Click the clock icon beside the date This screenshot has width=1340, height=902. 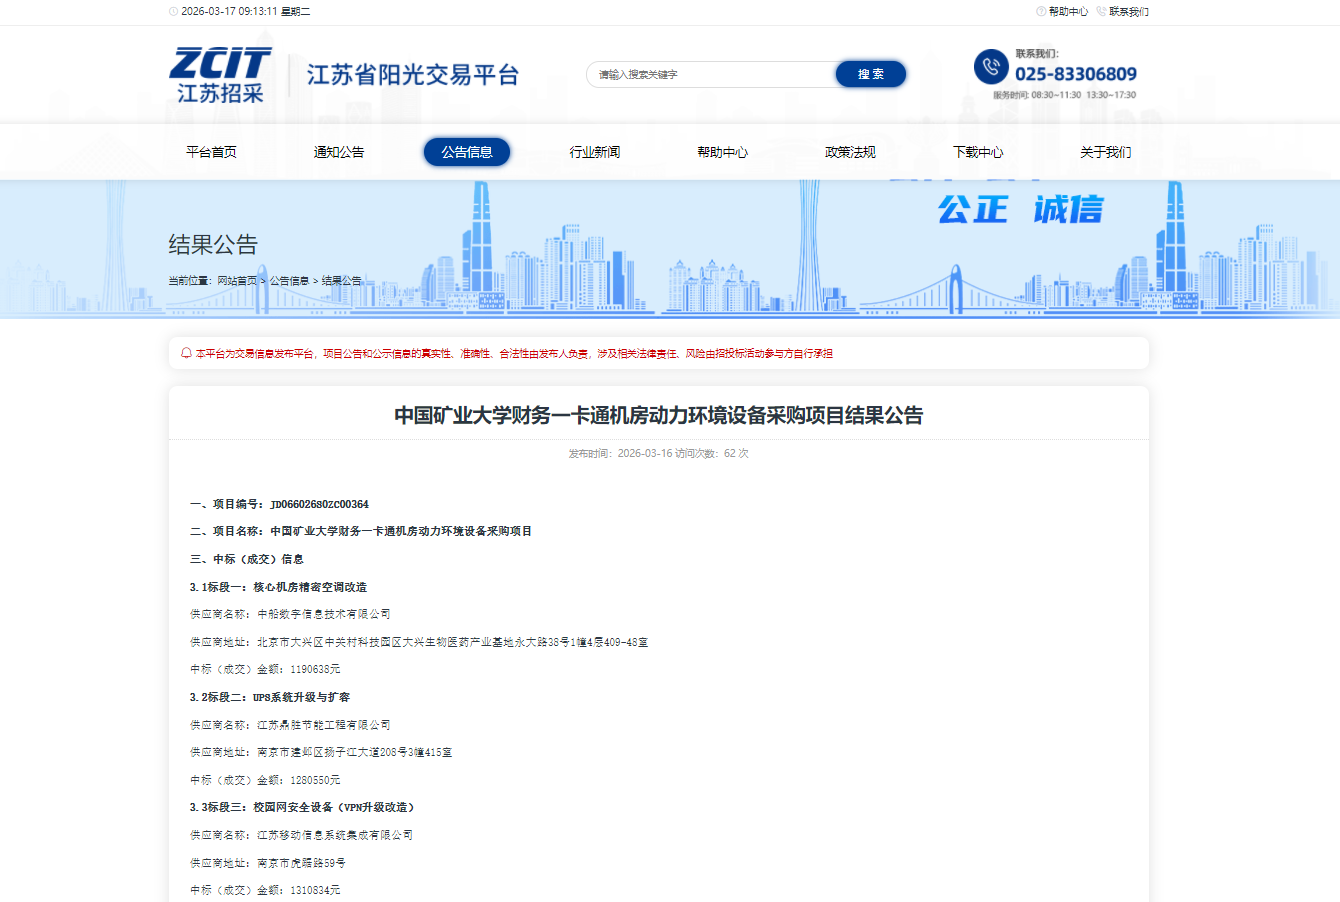click(x=173, y=12)
